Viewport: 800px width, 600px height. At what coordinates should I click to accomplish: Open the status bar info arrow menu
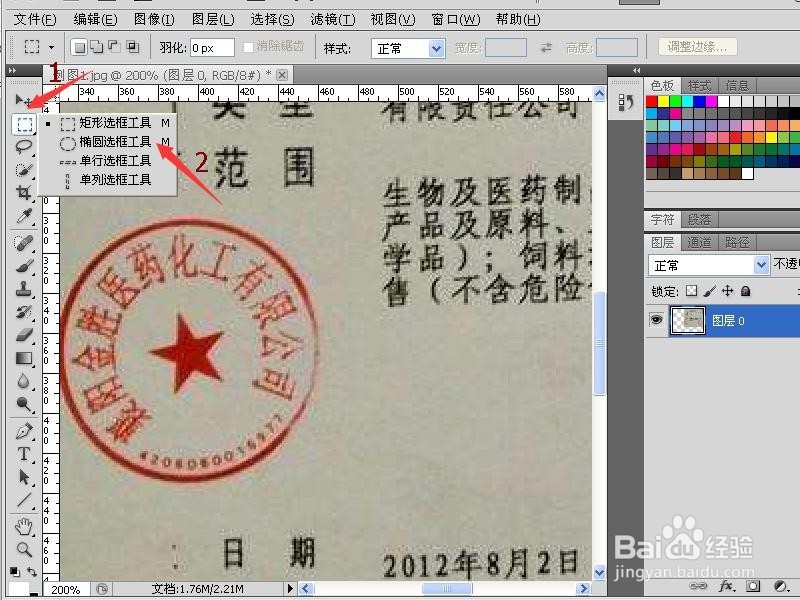tap(290, 588)
